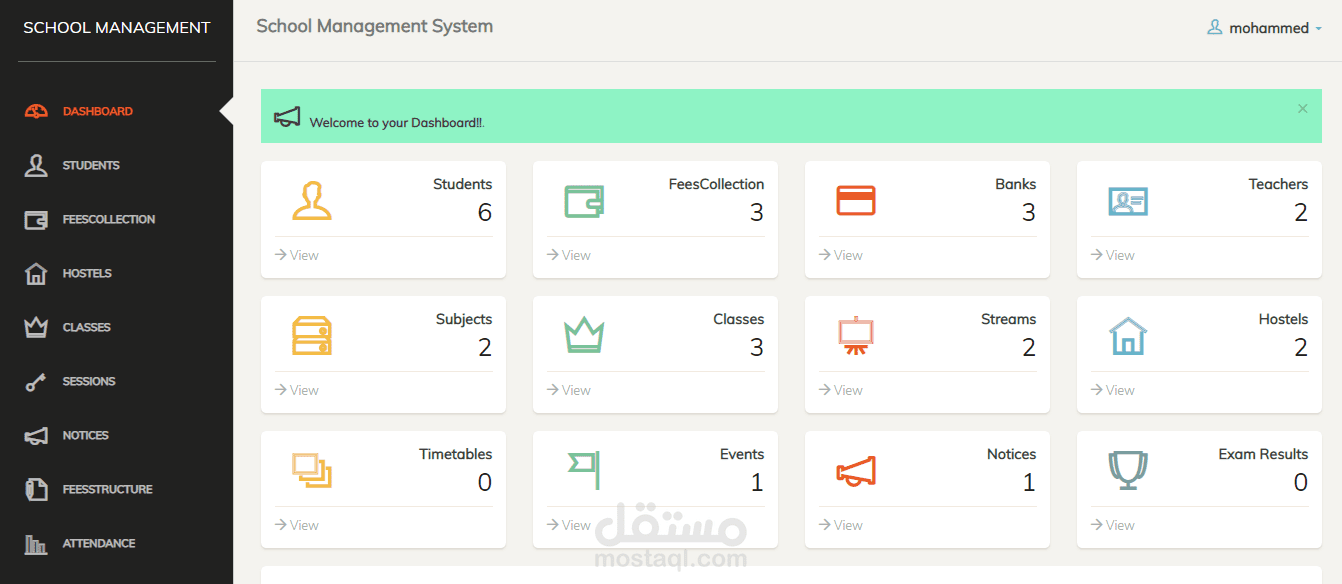Click the ID card icon on Teachers card
1342x584 pixels.
tap(1128, 202)
